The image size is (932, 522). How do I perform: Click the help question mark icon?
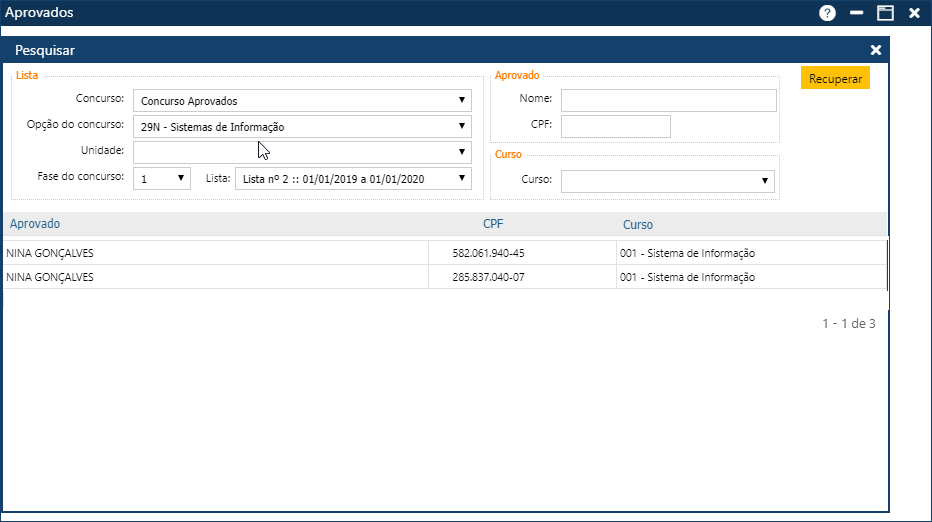pos(827,13)
